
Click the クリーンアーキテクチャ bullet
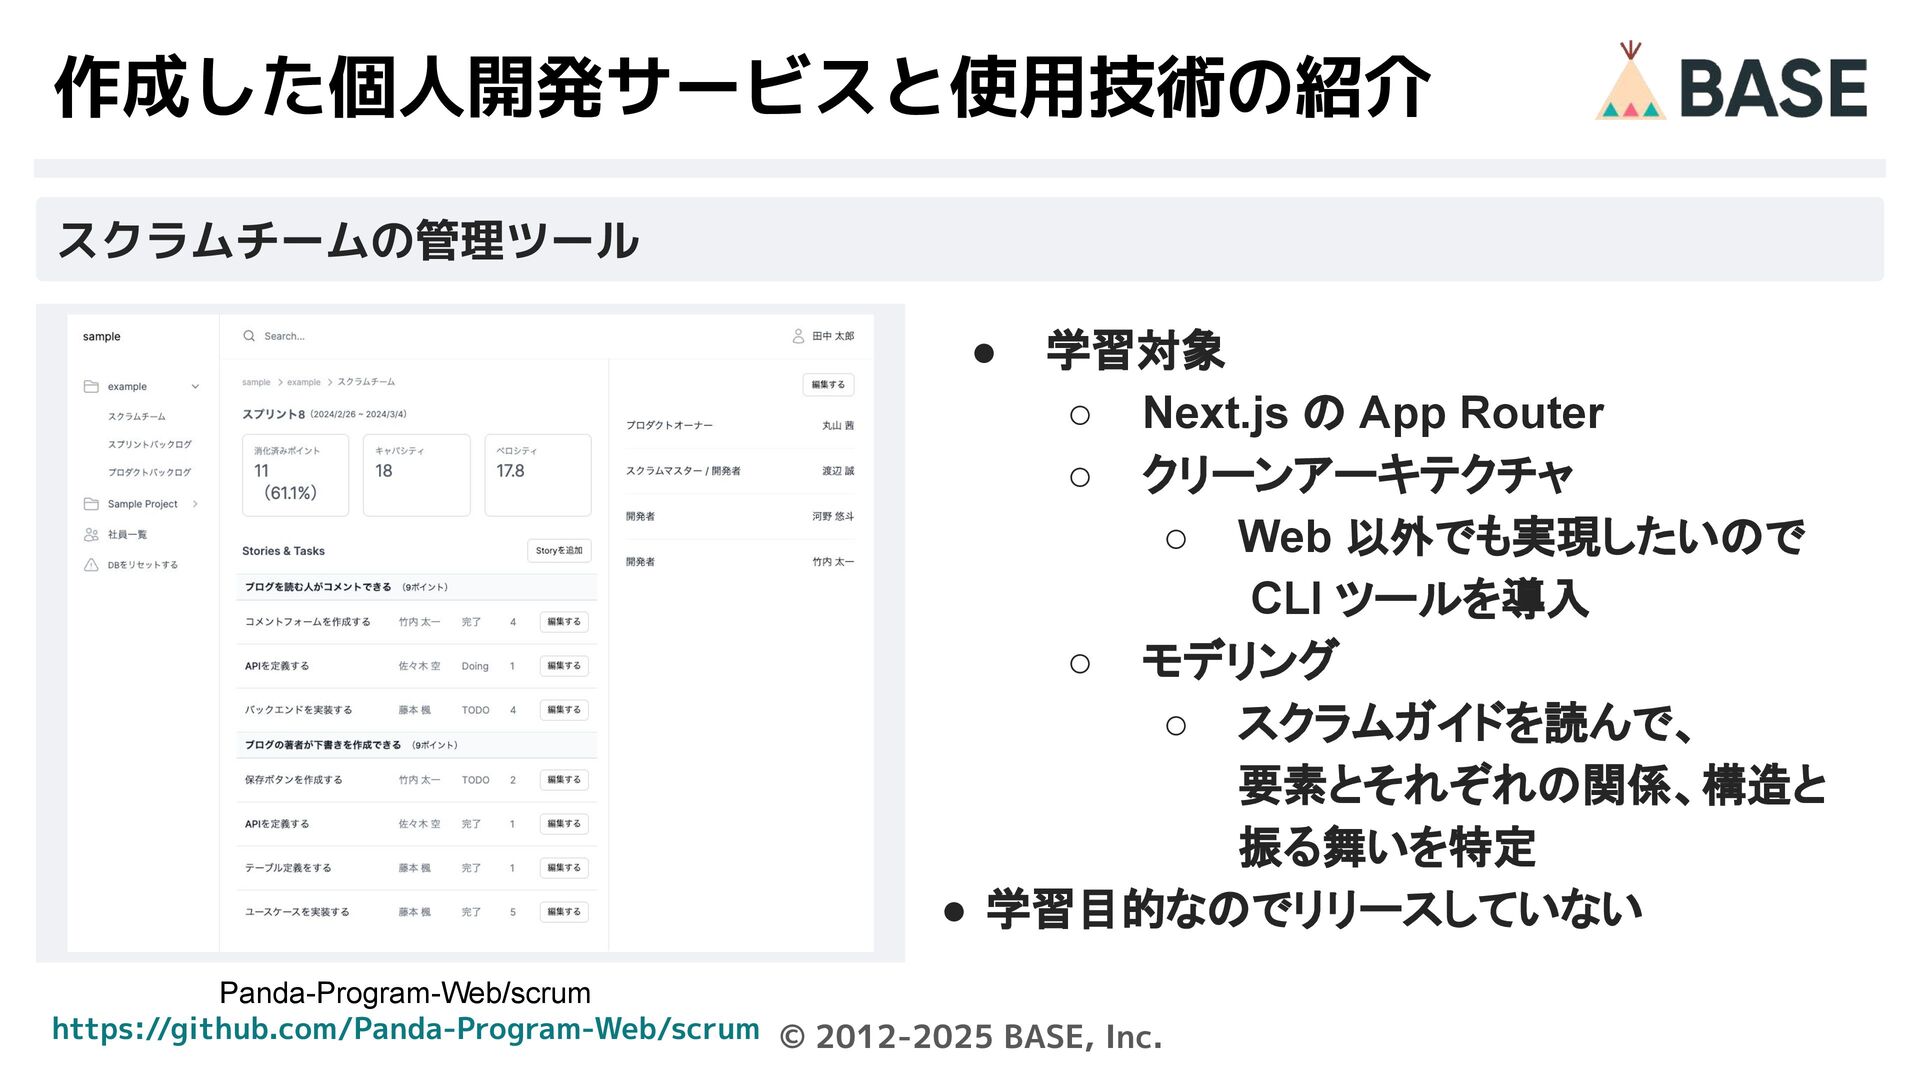pos(1357,475)
